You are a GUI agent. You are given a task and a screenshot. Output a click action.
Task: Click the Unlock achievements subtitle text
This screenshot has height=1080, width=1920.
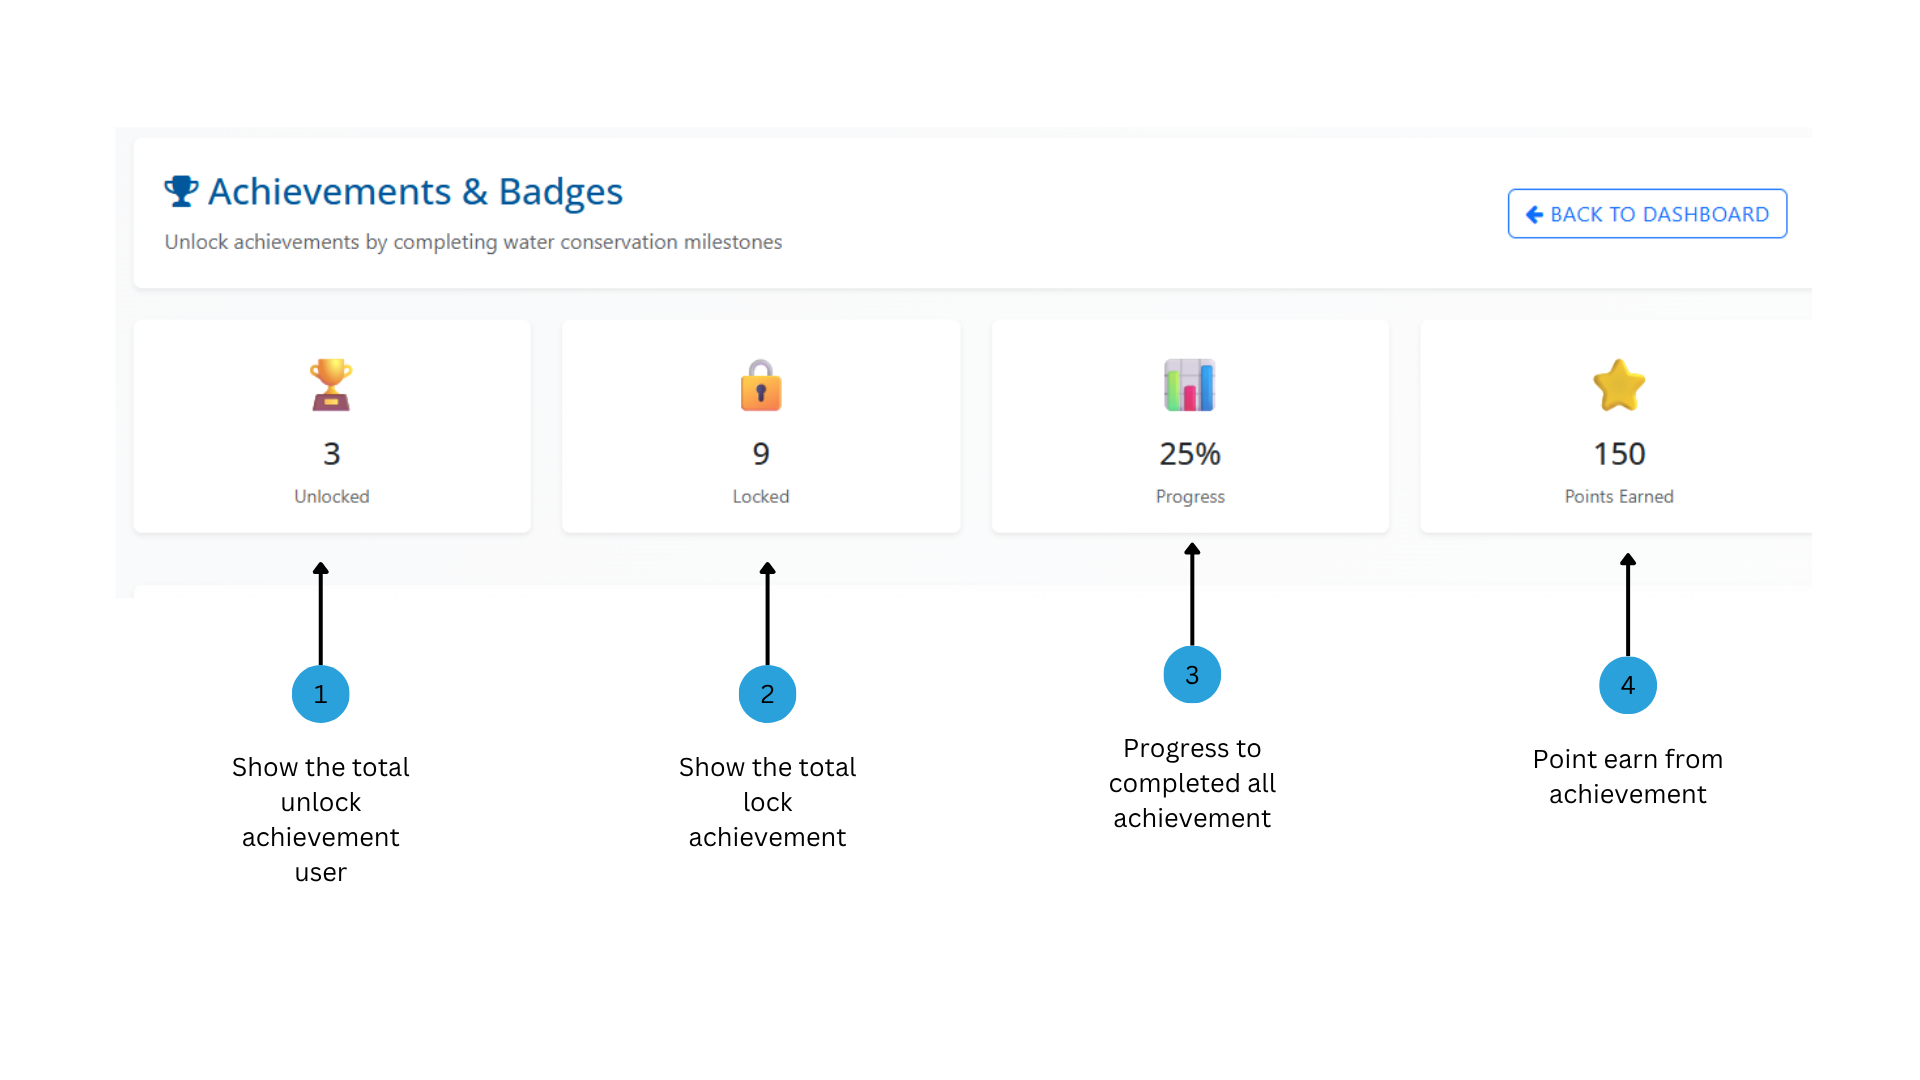(x=473, y=242)
